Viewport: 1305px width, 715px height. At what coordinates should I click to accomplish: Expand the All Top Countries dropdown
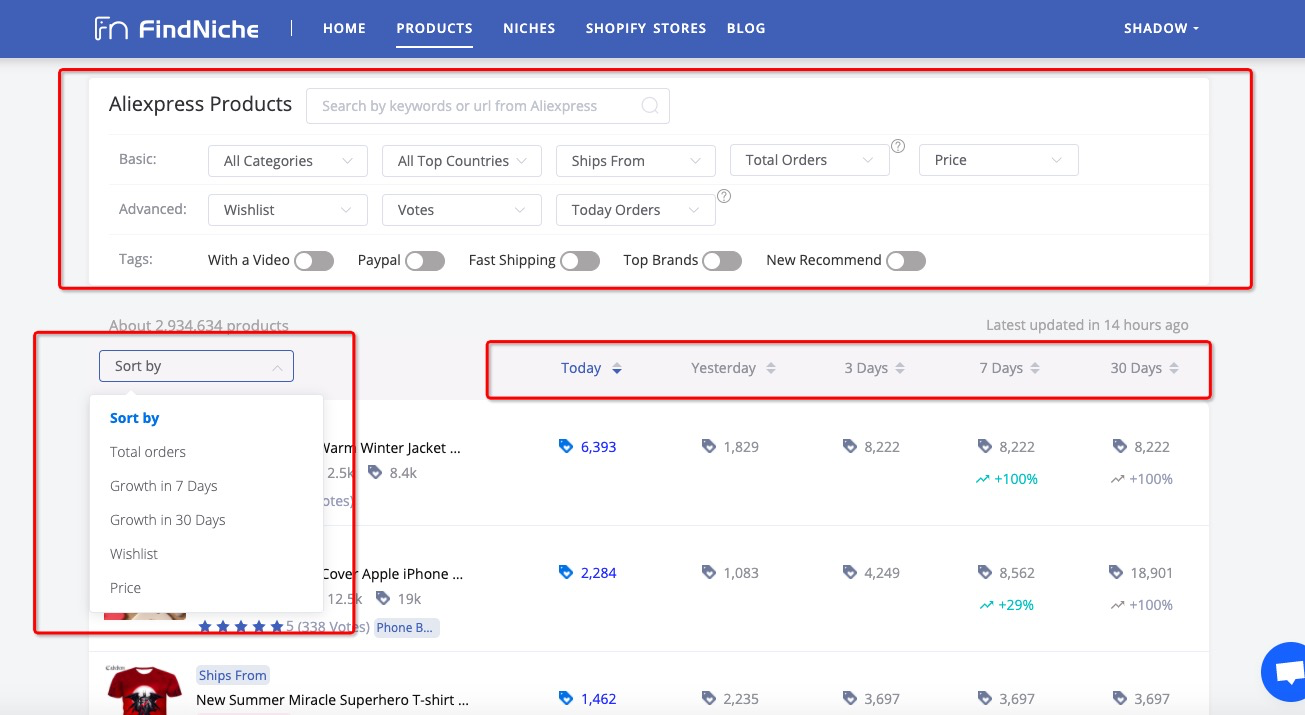click(462, 161)
